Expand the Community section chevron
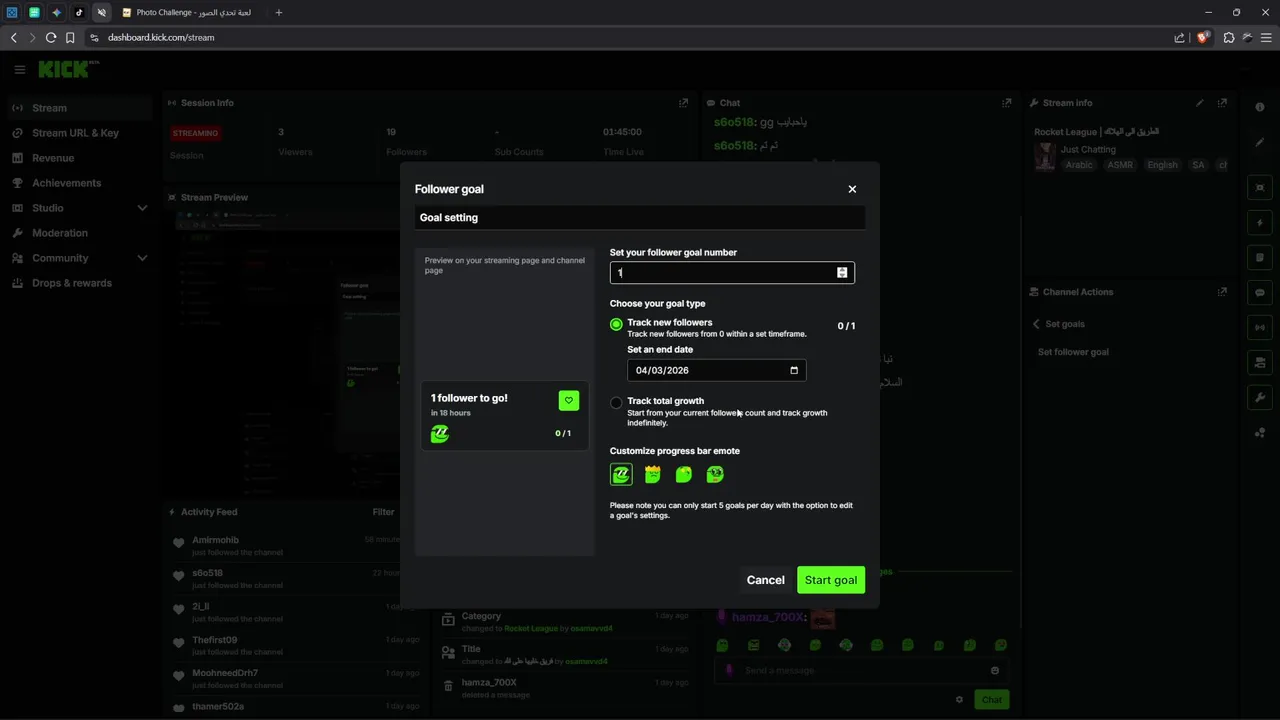Screen dimensions: 1280x720 click(x=142, y=258)
